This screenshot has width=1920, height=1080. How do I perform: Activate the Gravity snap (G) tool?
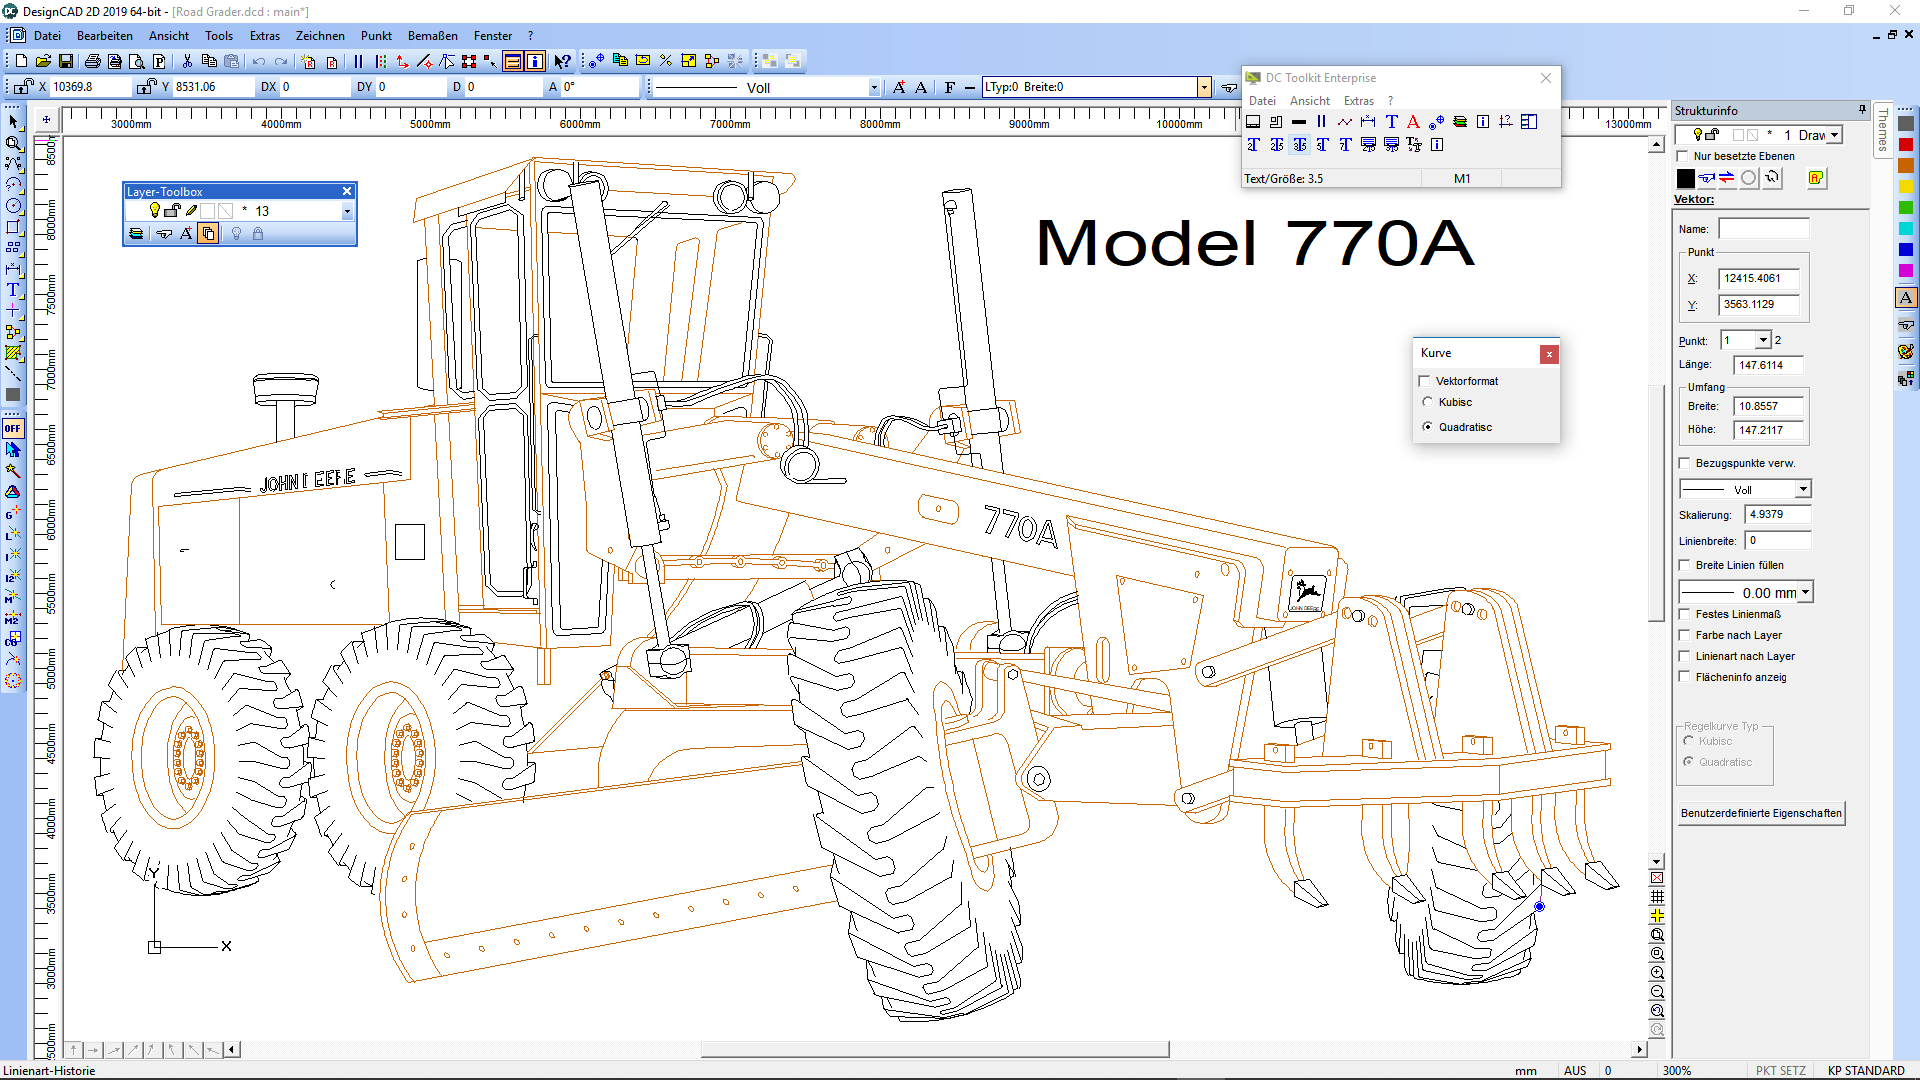click(x=13, y=513)
